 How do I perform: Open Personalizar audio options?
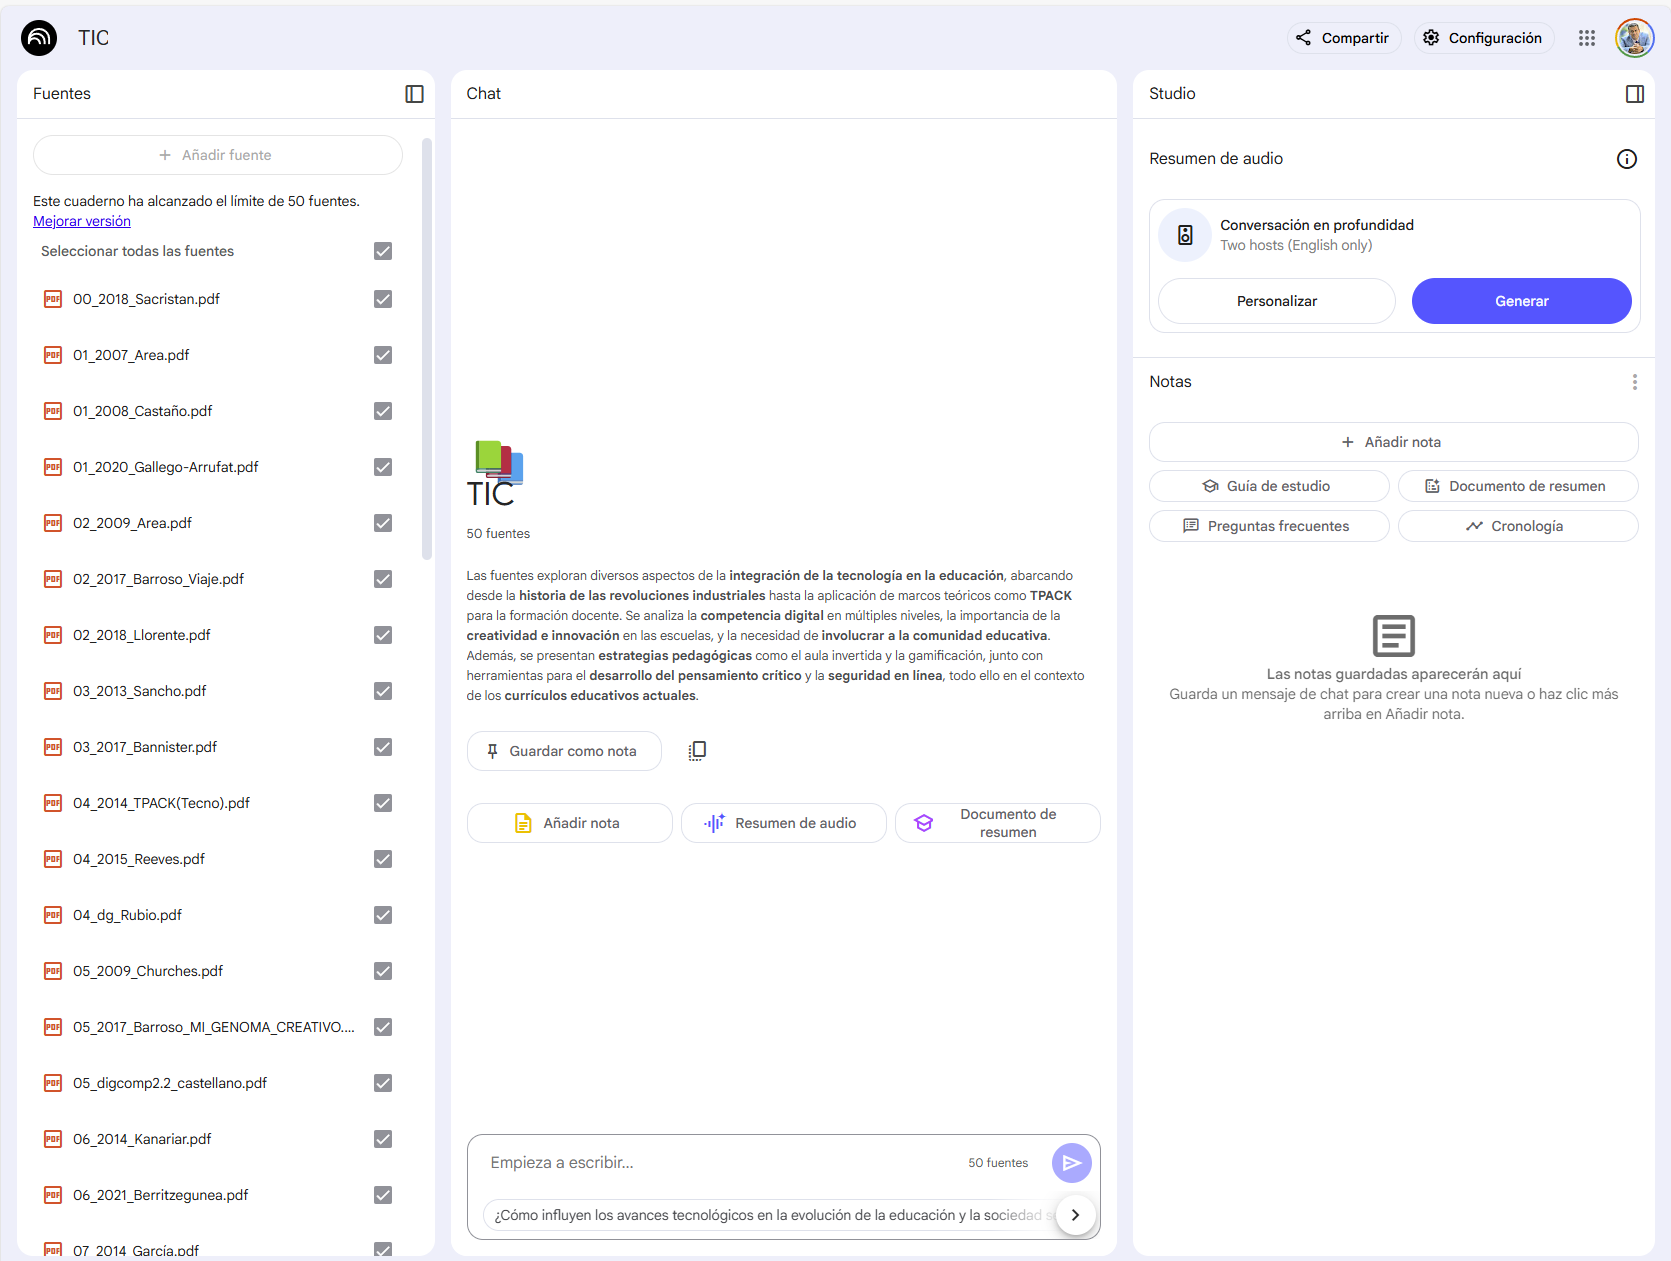[x=1276, y=301]
